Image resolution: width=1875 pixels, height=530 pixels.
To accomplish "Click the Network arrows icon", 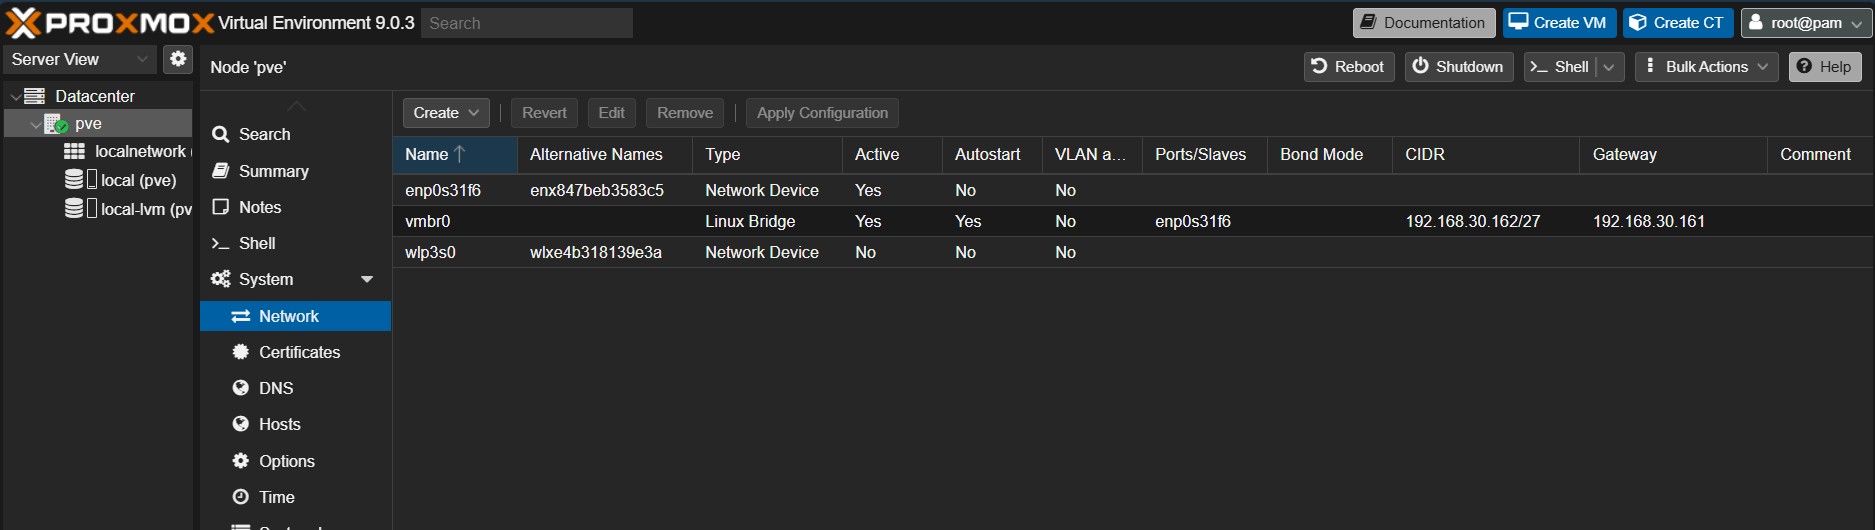I will tap(241, 316).
